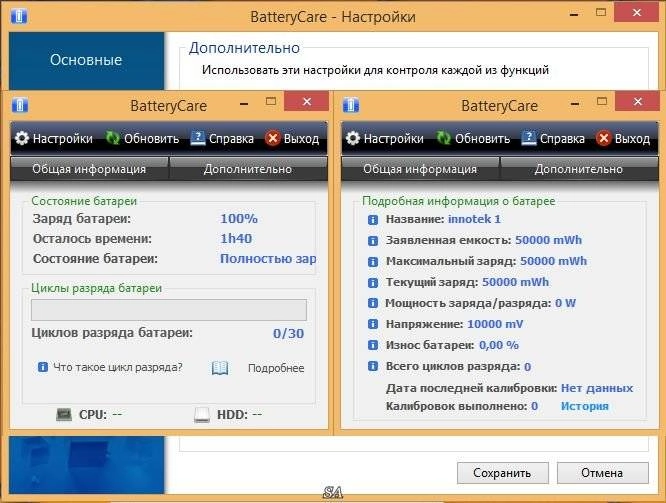Screen dimensions: 666x503
Task: Open the Подробнее link
Action: pos(276,368)
